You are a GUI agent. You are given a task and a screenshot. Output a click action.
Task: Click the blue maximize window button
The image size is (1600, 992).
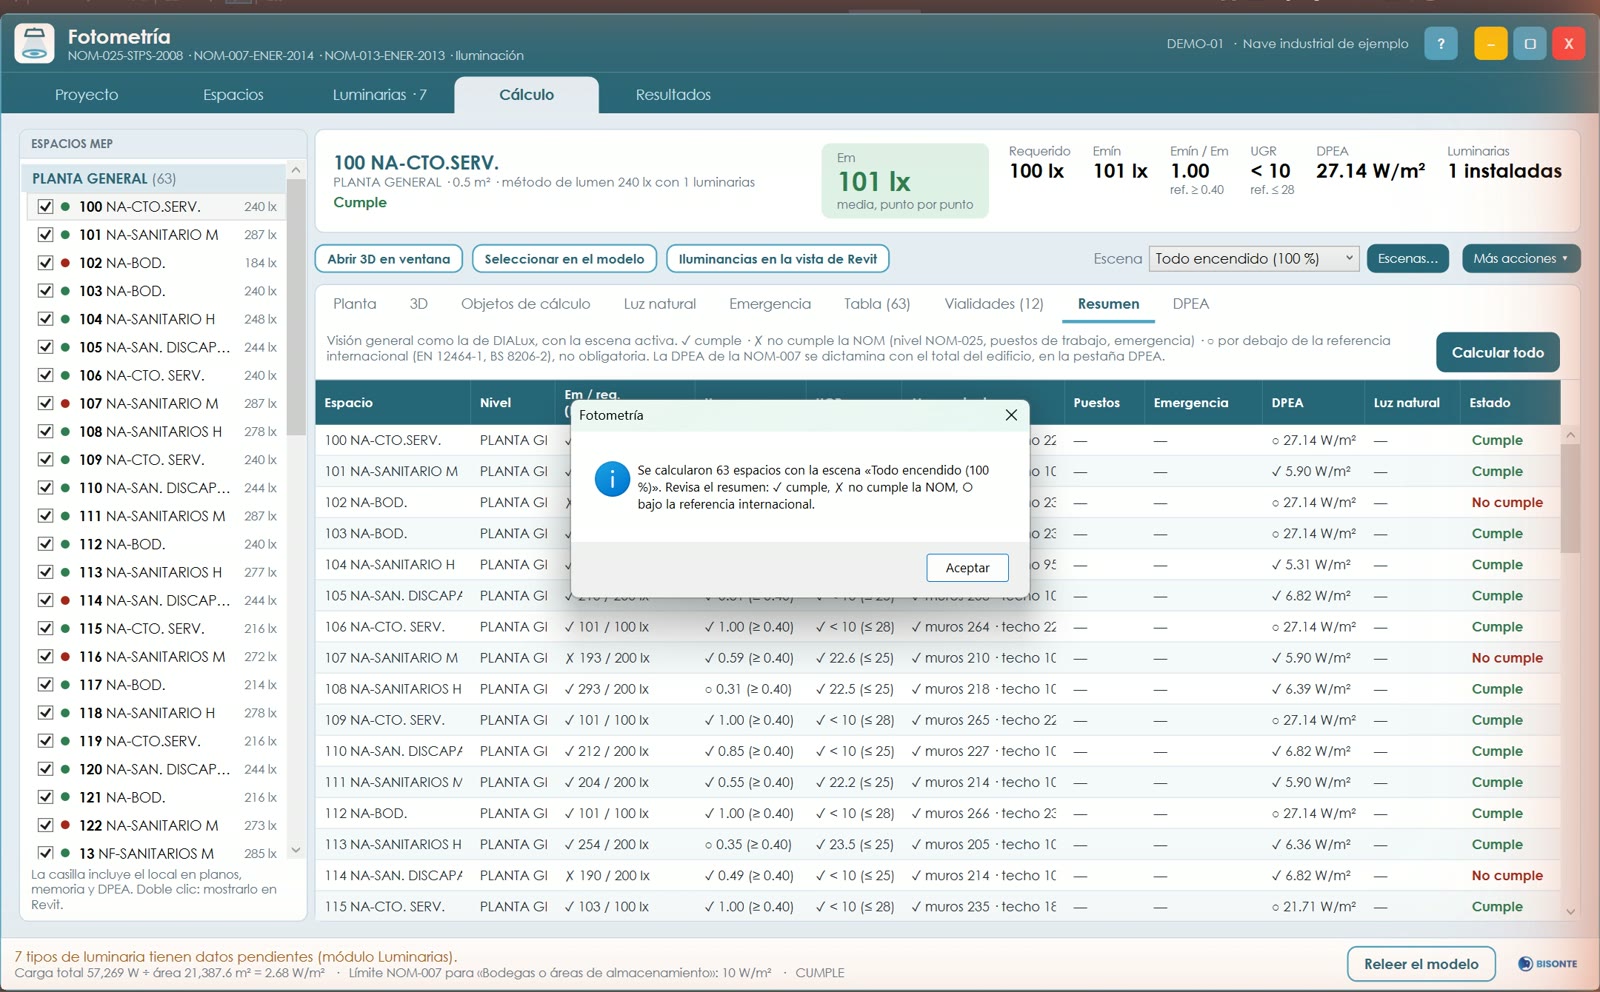point(1530,44)
